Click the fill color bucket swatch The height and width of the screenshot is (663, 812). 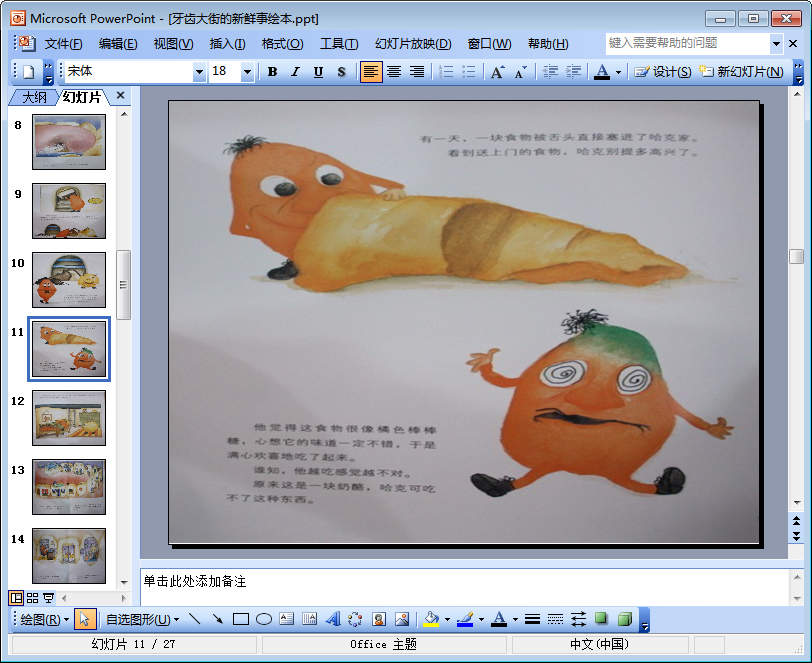[x=431, y=619]
